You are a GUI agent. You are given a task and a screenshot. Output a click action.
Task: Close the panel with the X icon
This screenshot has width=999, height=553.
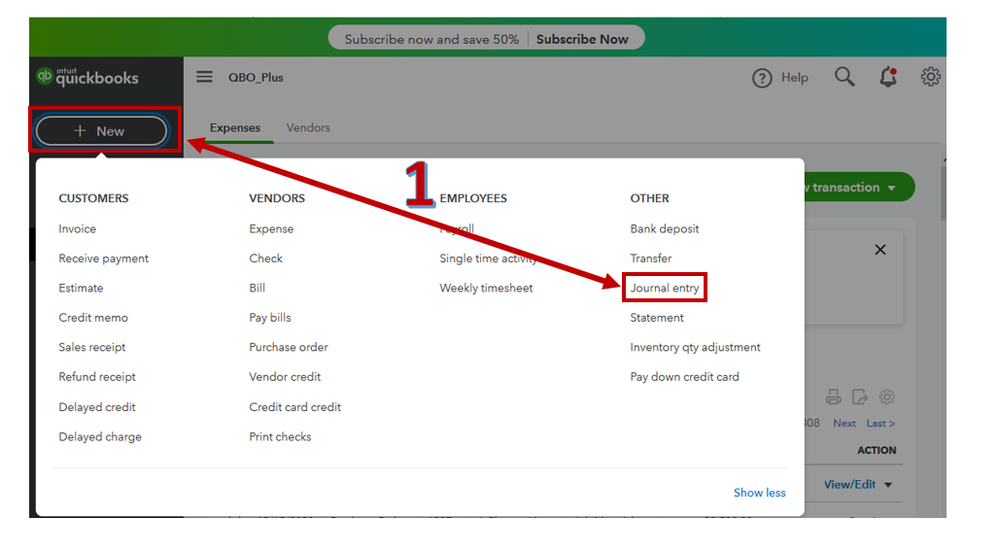[x=880, y=250]
